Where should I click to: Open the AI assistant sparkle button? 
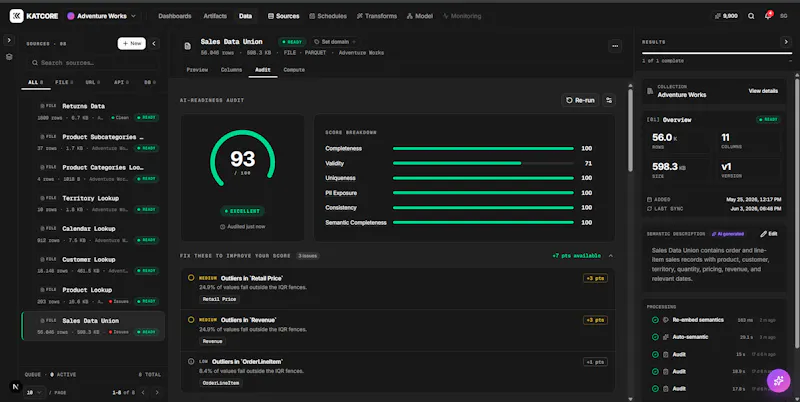[779, 381]
